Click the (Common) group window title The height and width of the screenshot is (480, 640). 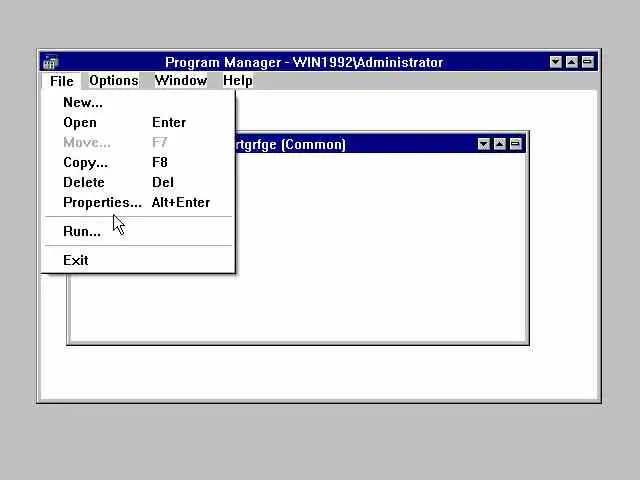pos(291,144)
